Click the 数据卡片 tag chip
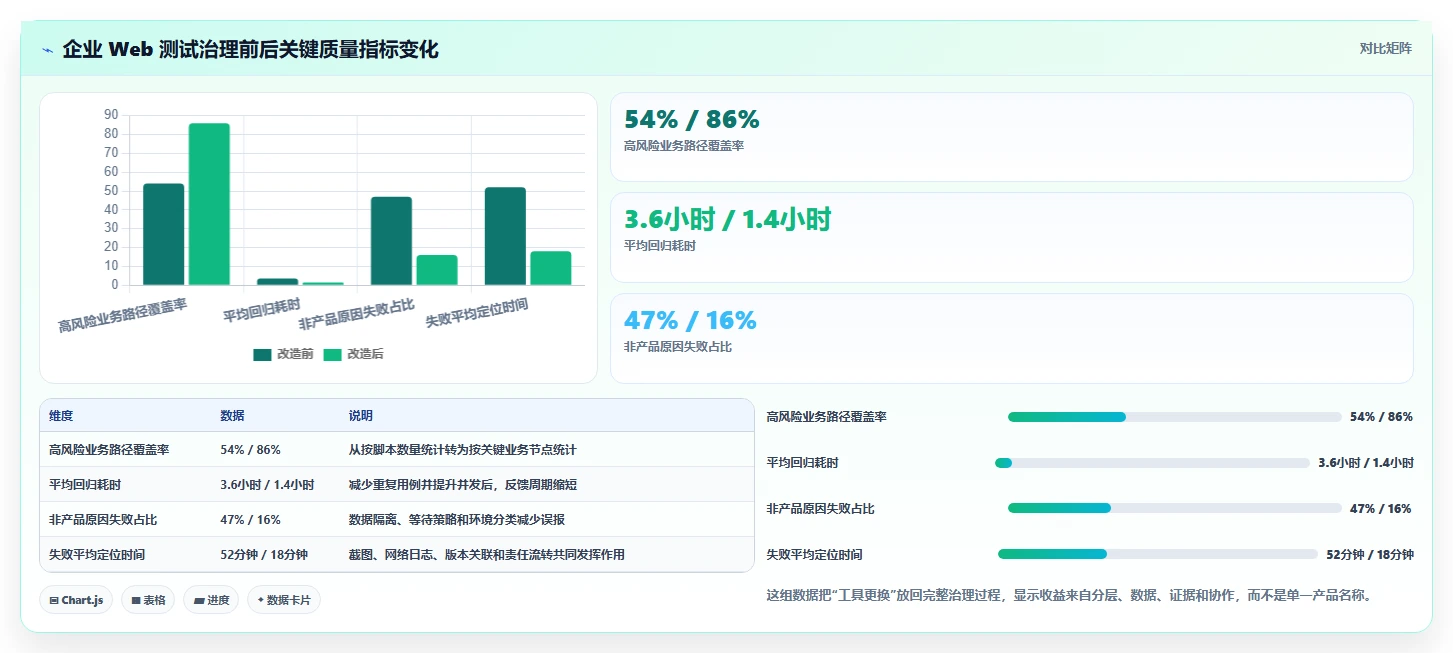The width and height of the screenshot is (1453, 653). (x=284, y=600)
